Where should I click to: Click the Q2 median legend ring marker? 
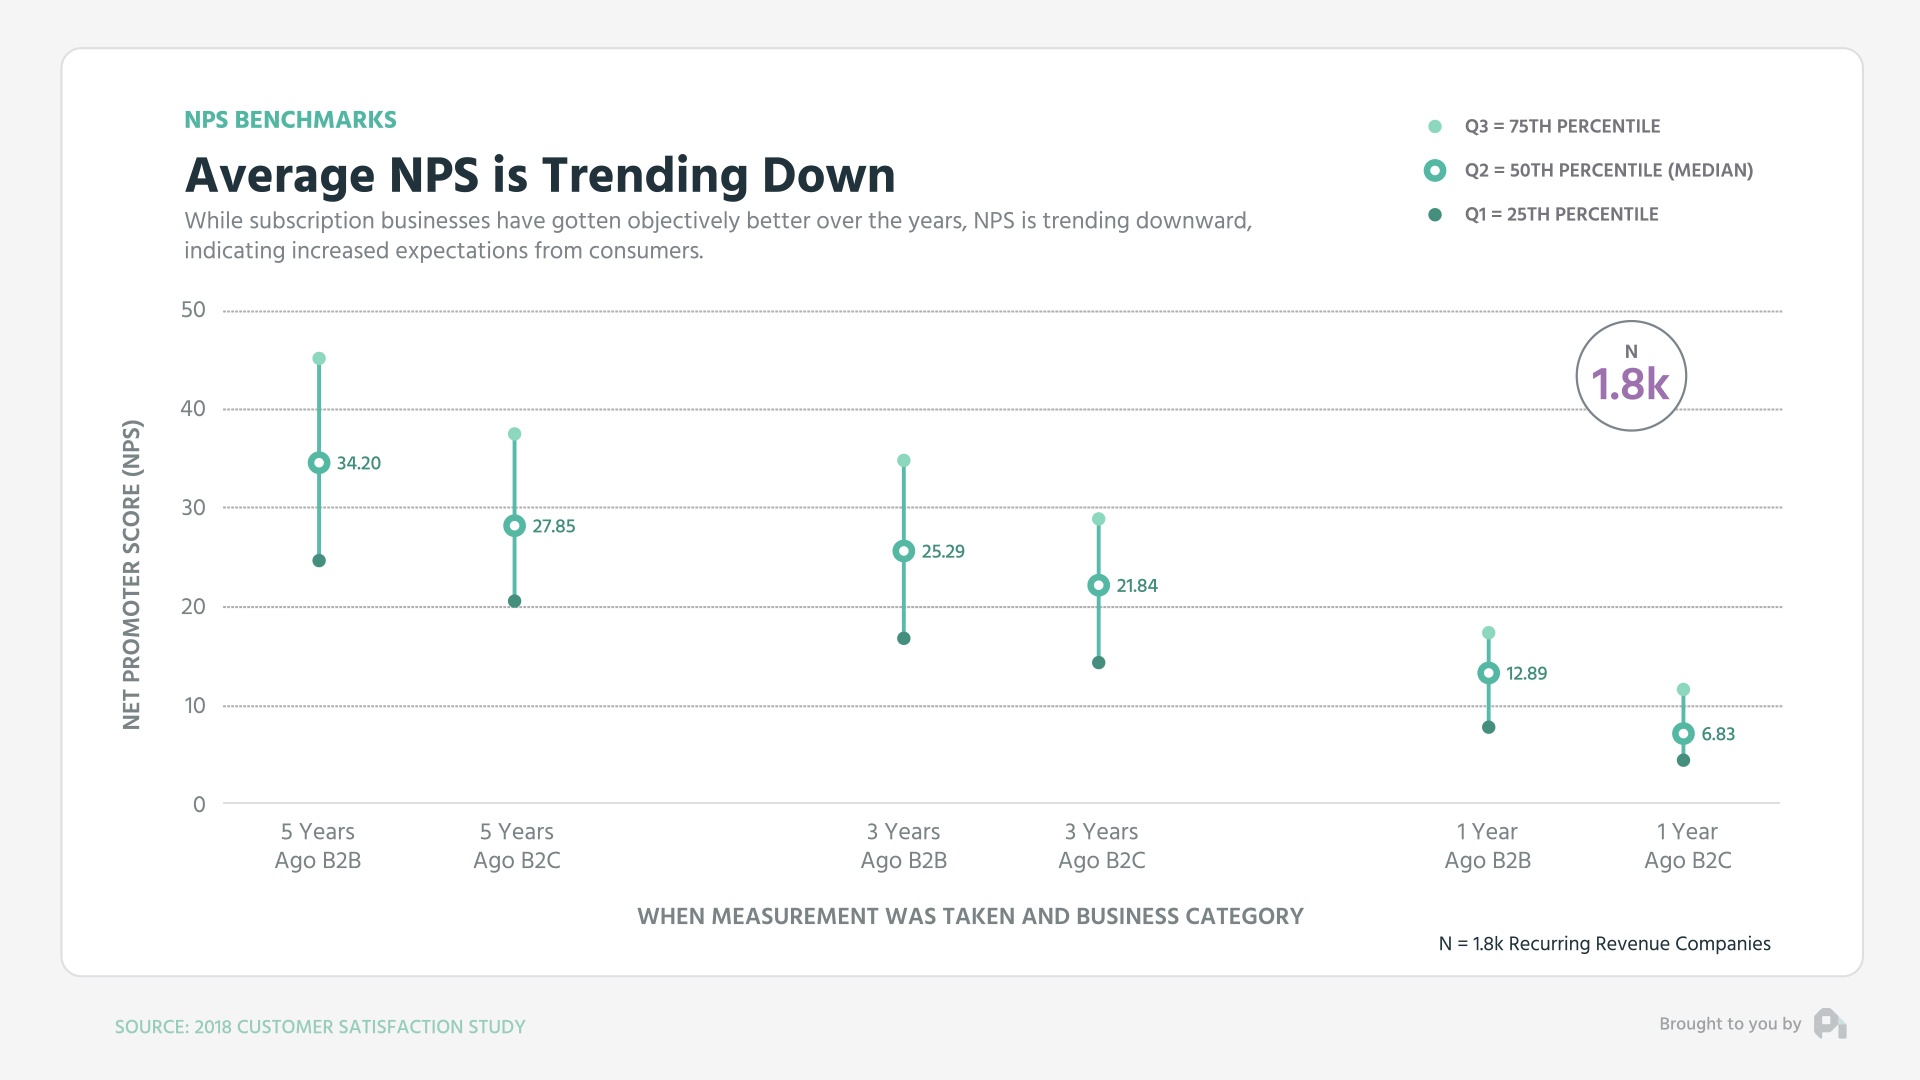point(1435,171)
